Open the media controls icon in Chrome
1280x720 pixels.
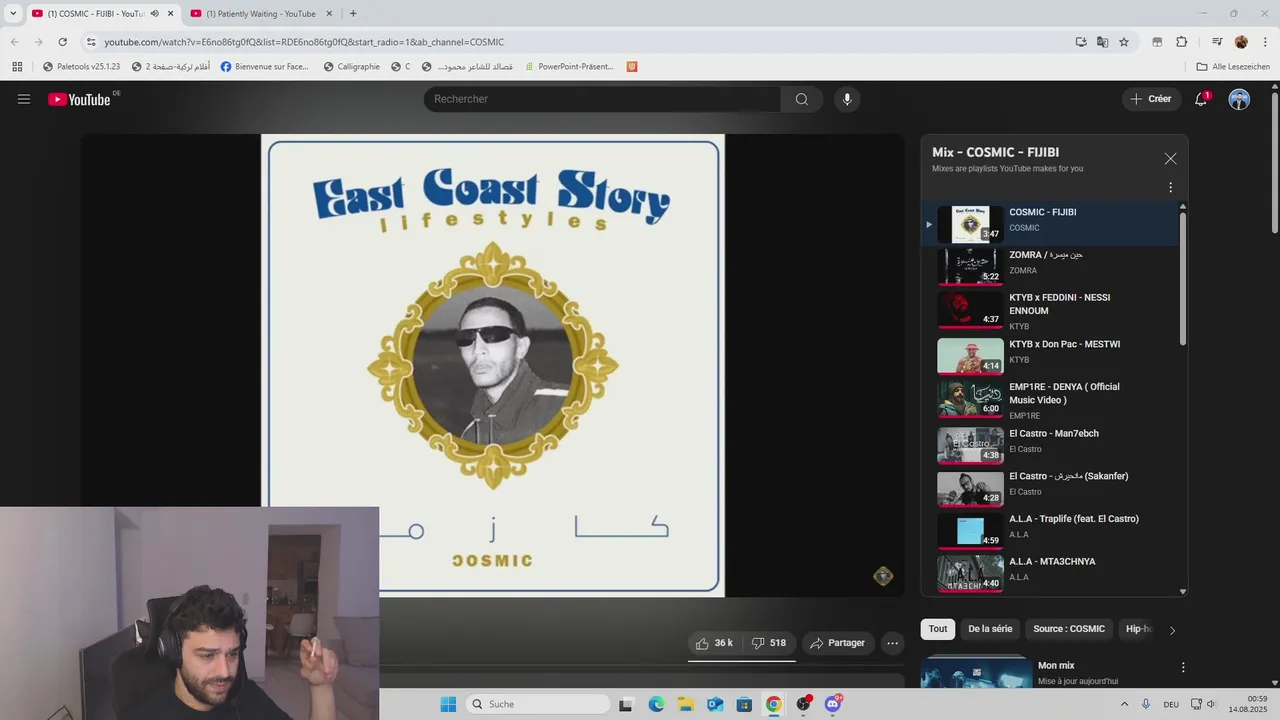click(1217, 42)
